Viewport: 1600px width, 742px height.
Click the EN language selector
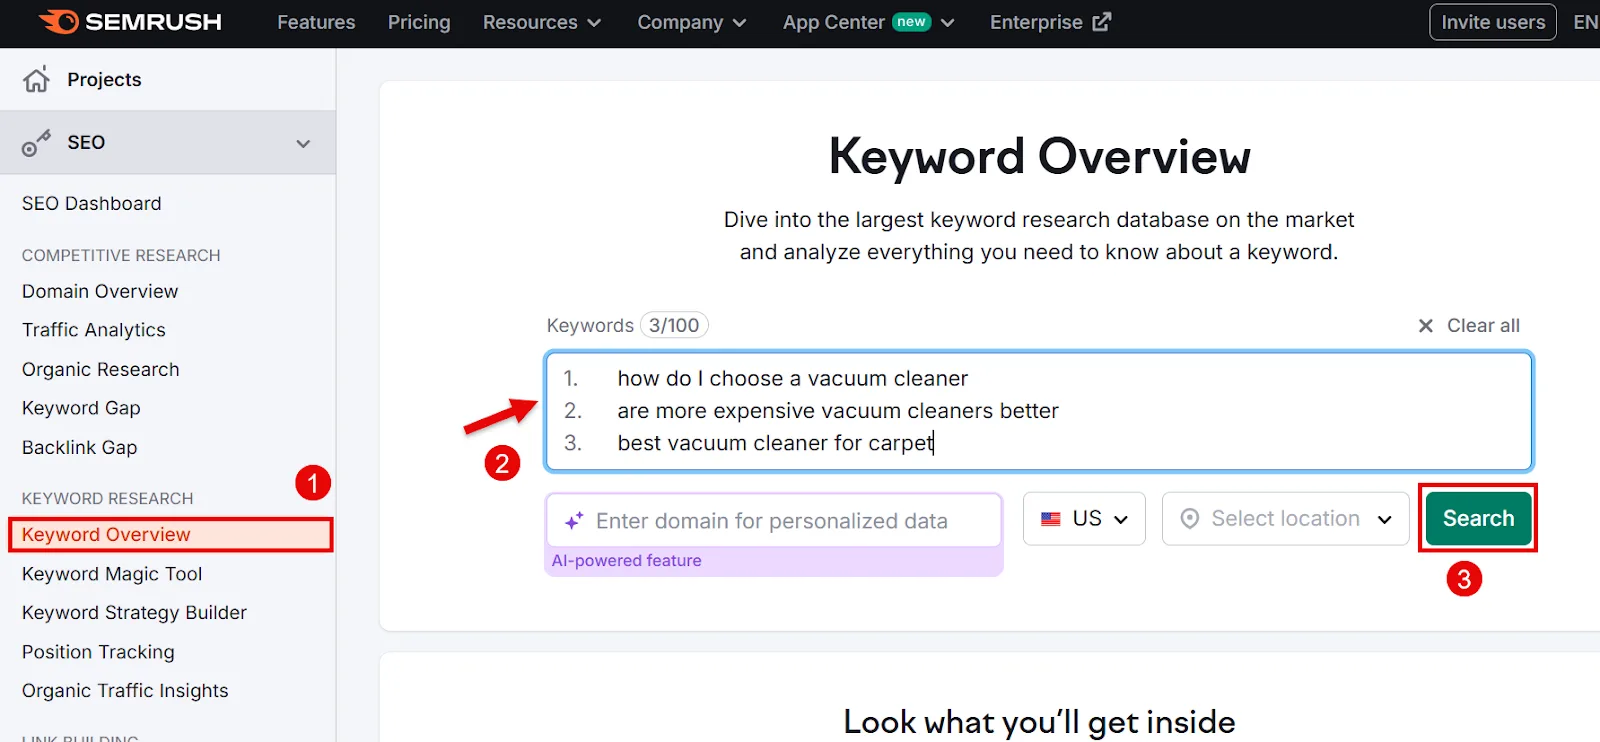1585,22
